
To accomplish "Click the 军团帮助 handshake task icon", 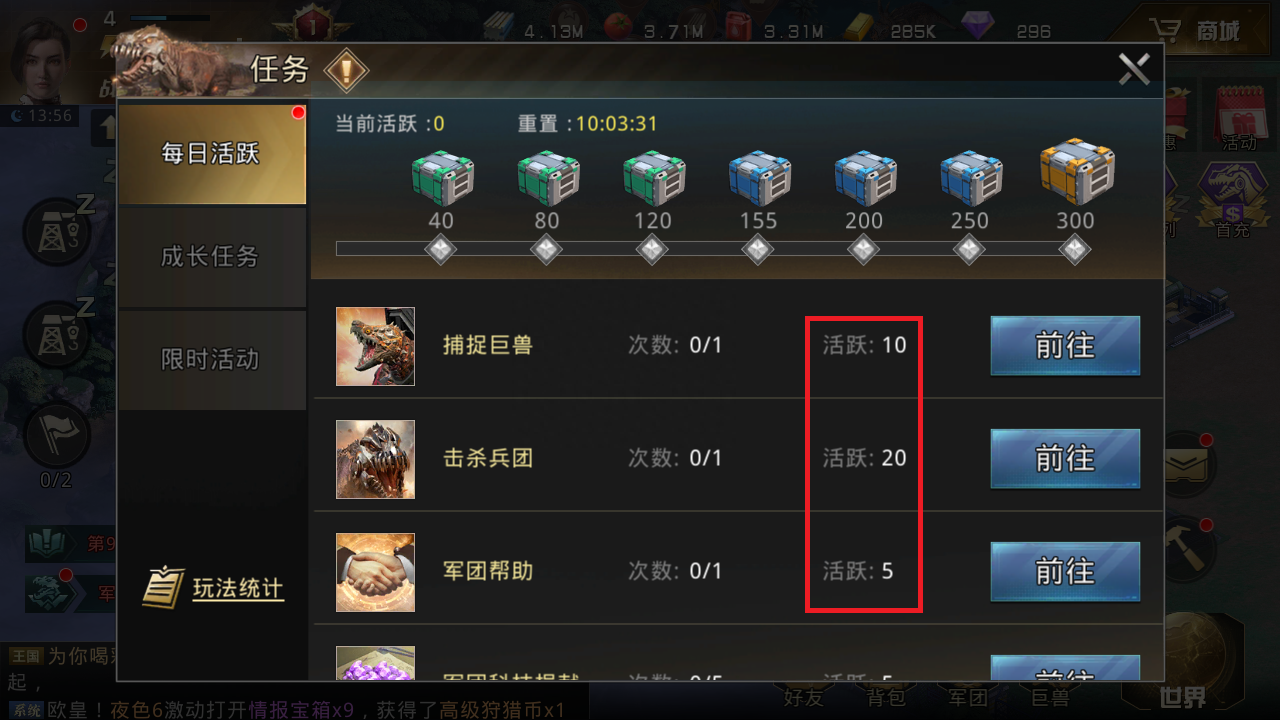I will pyautogui.click(x=375, y=572).
